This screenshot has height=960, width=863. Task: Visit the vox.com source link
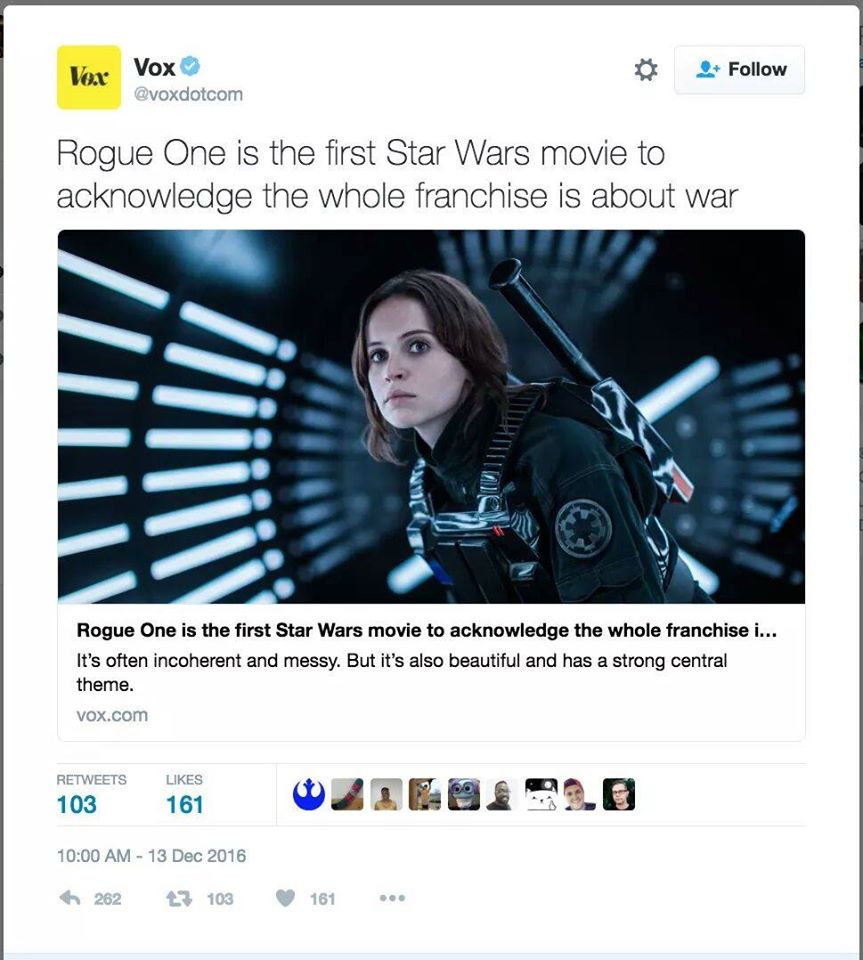112,715
